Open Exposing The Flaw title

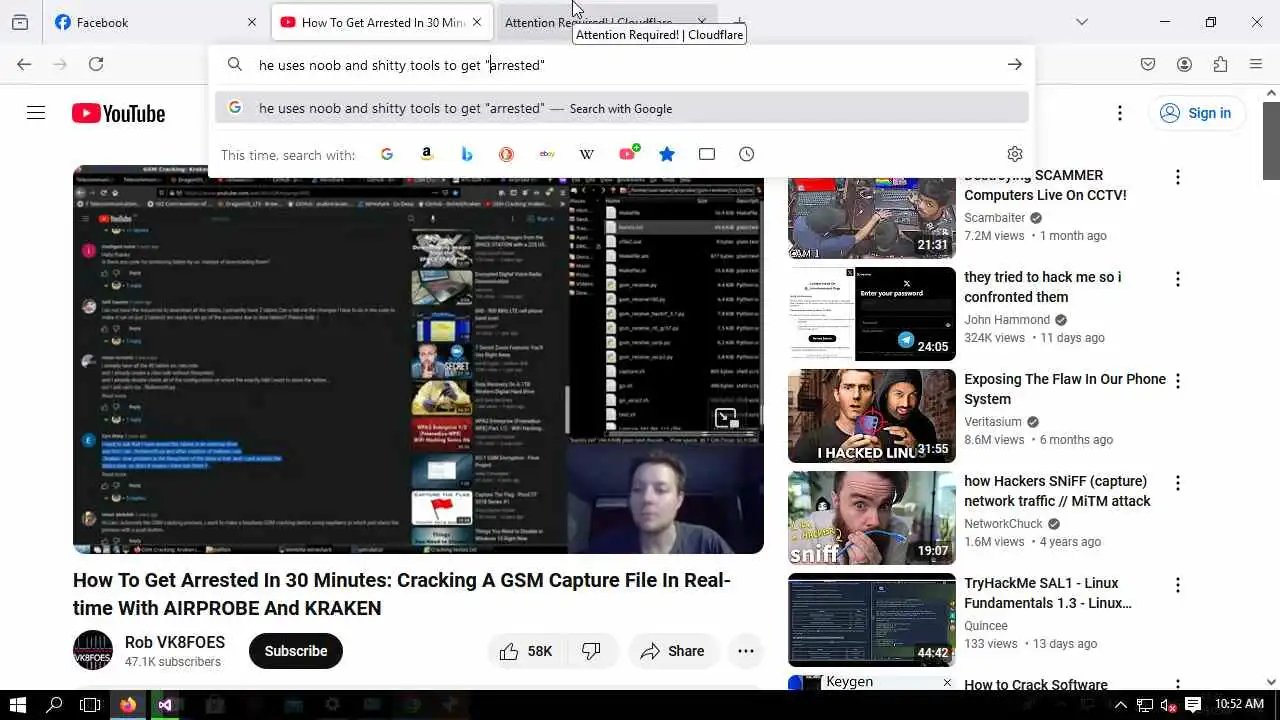pyautogui.click(x=1065, y=389)
